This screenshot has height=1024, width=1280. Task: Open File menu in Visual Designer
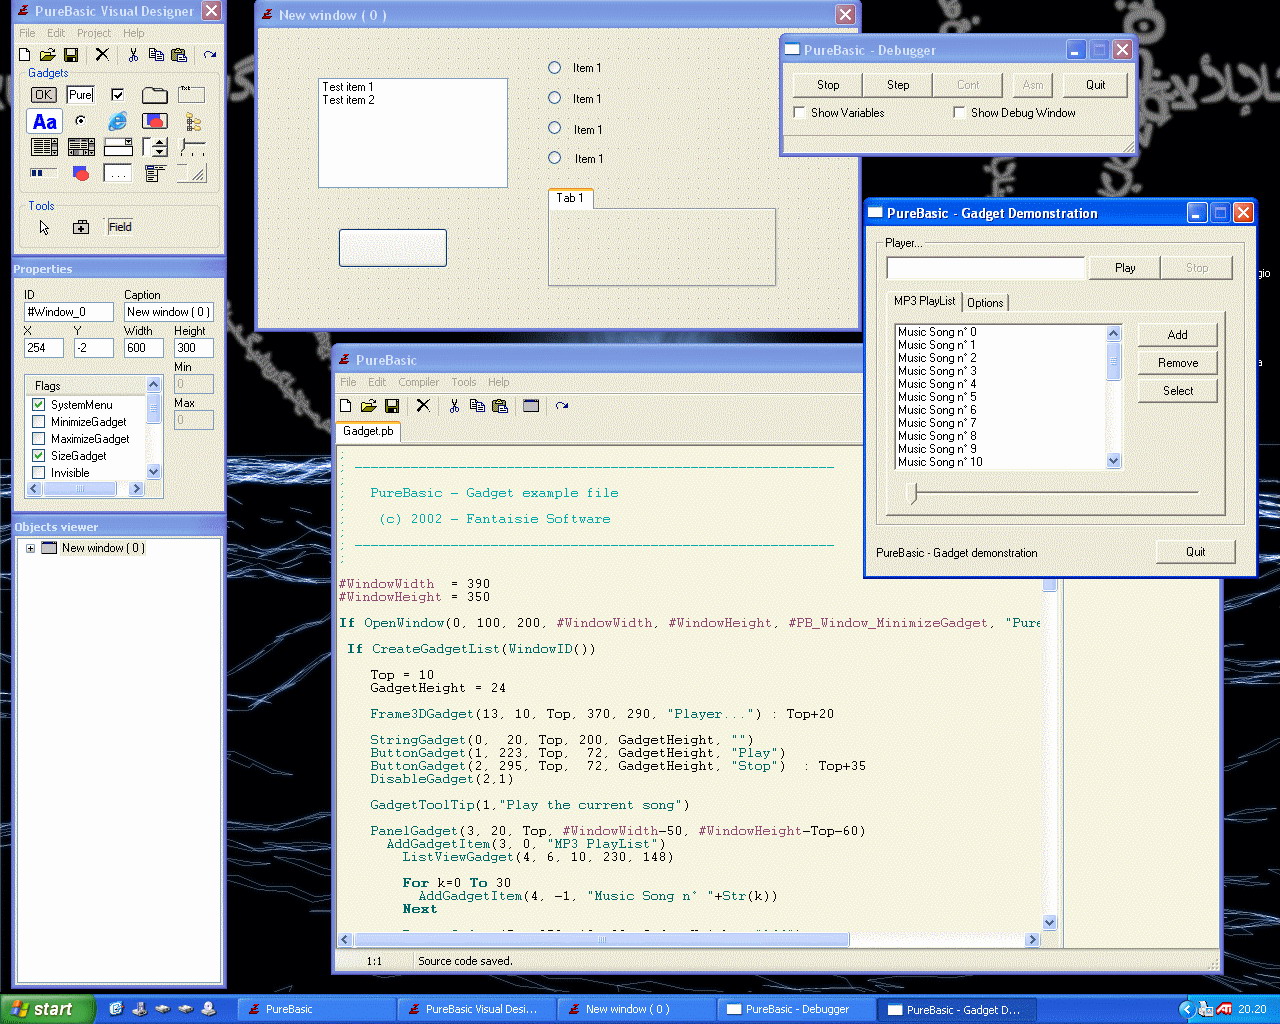point(27,33)
